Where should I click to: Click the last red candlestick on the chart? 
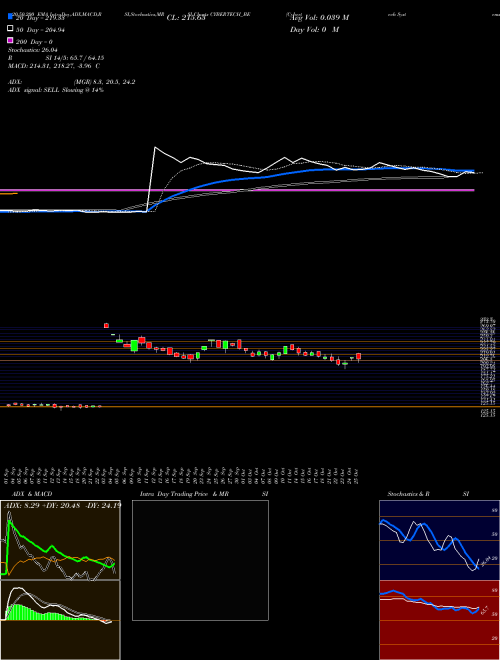tap(359, 357)
